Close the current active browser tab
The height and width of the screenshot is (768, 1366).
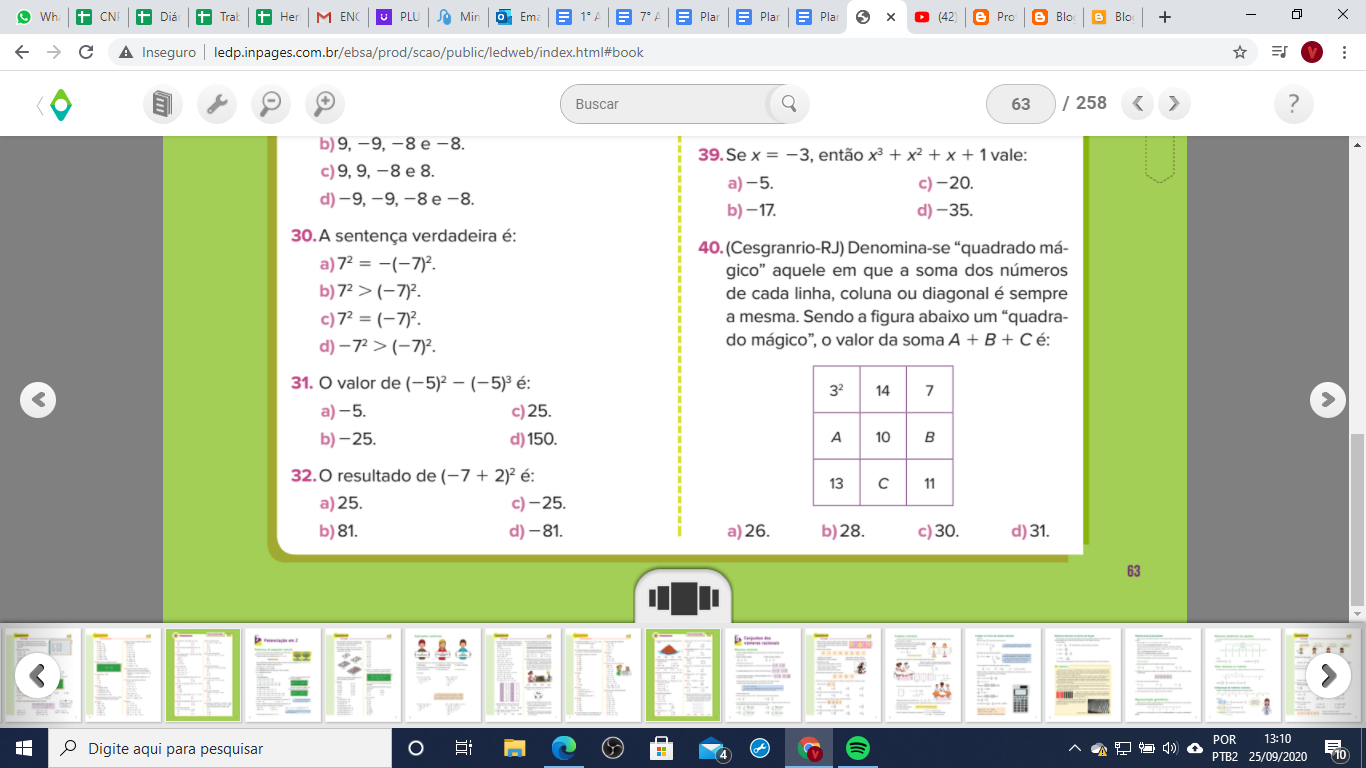click(x=890, y=17)
